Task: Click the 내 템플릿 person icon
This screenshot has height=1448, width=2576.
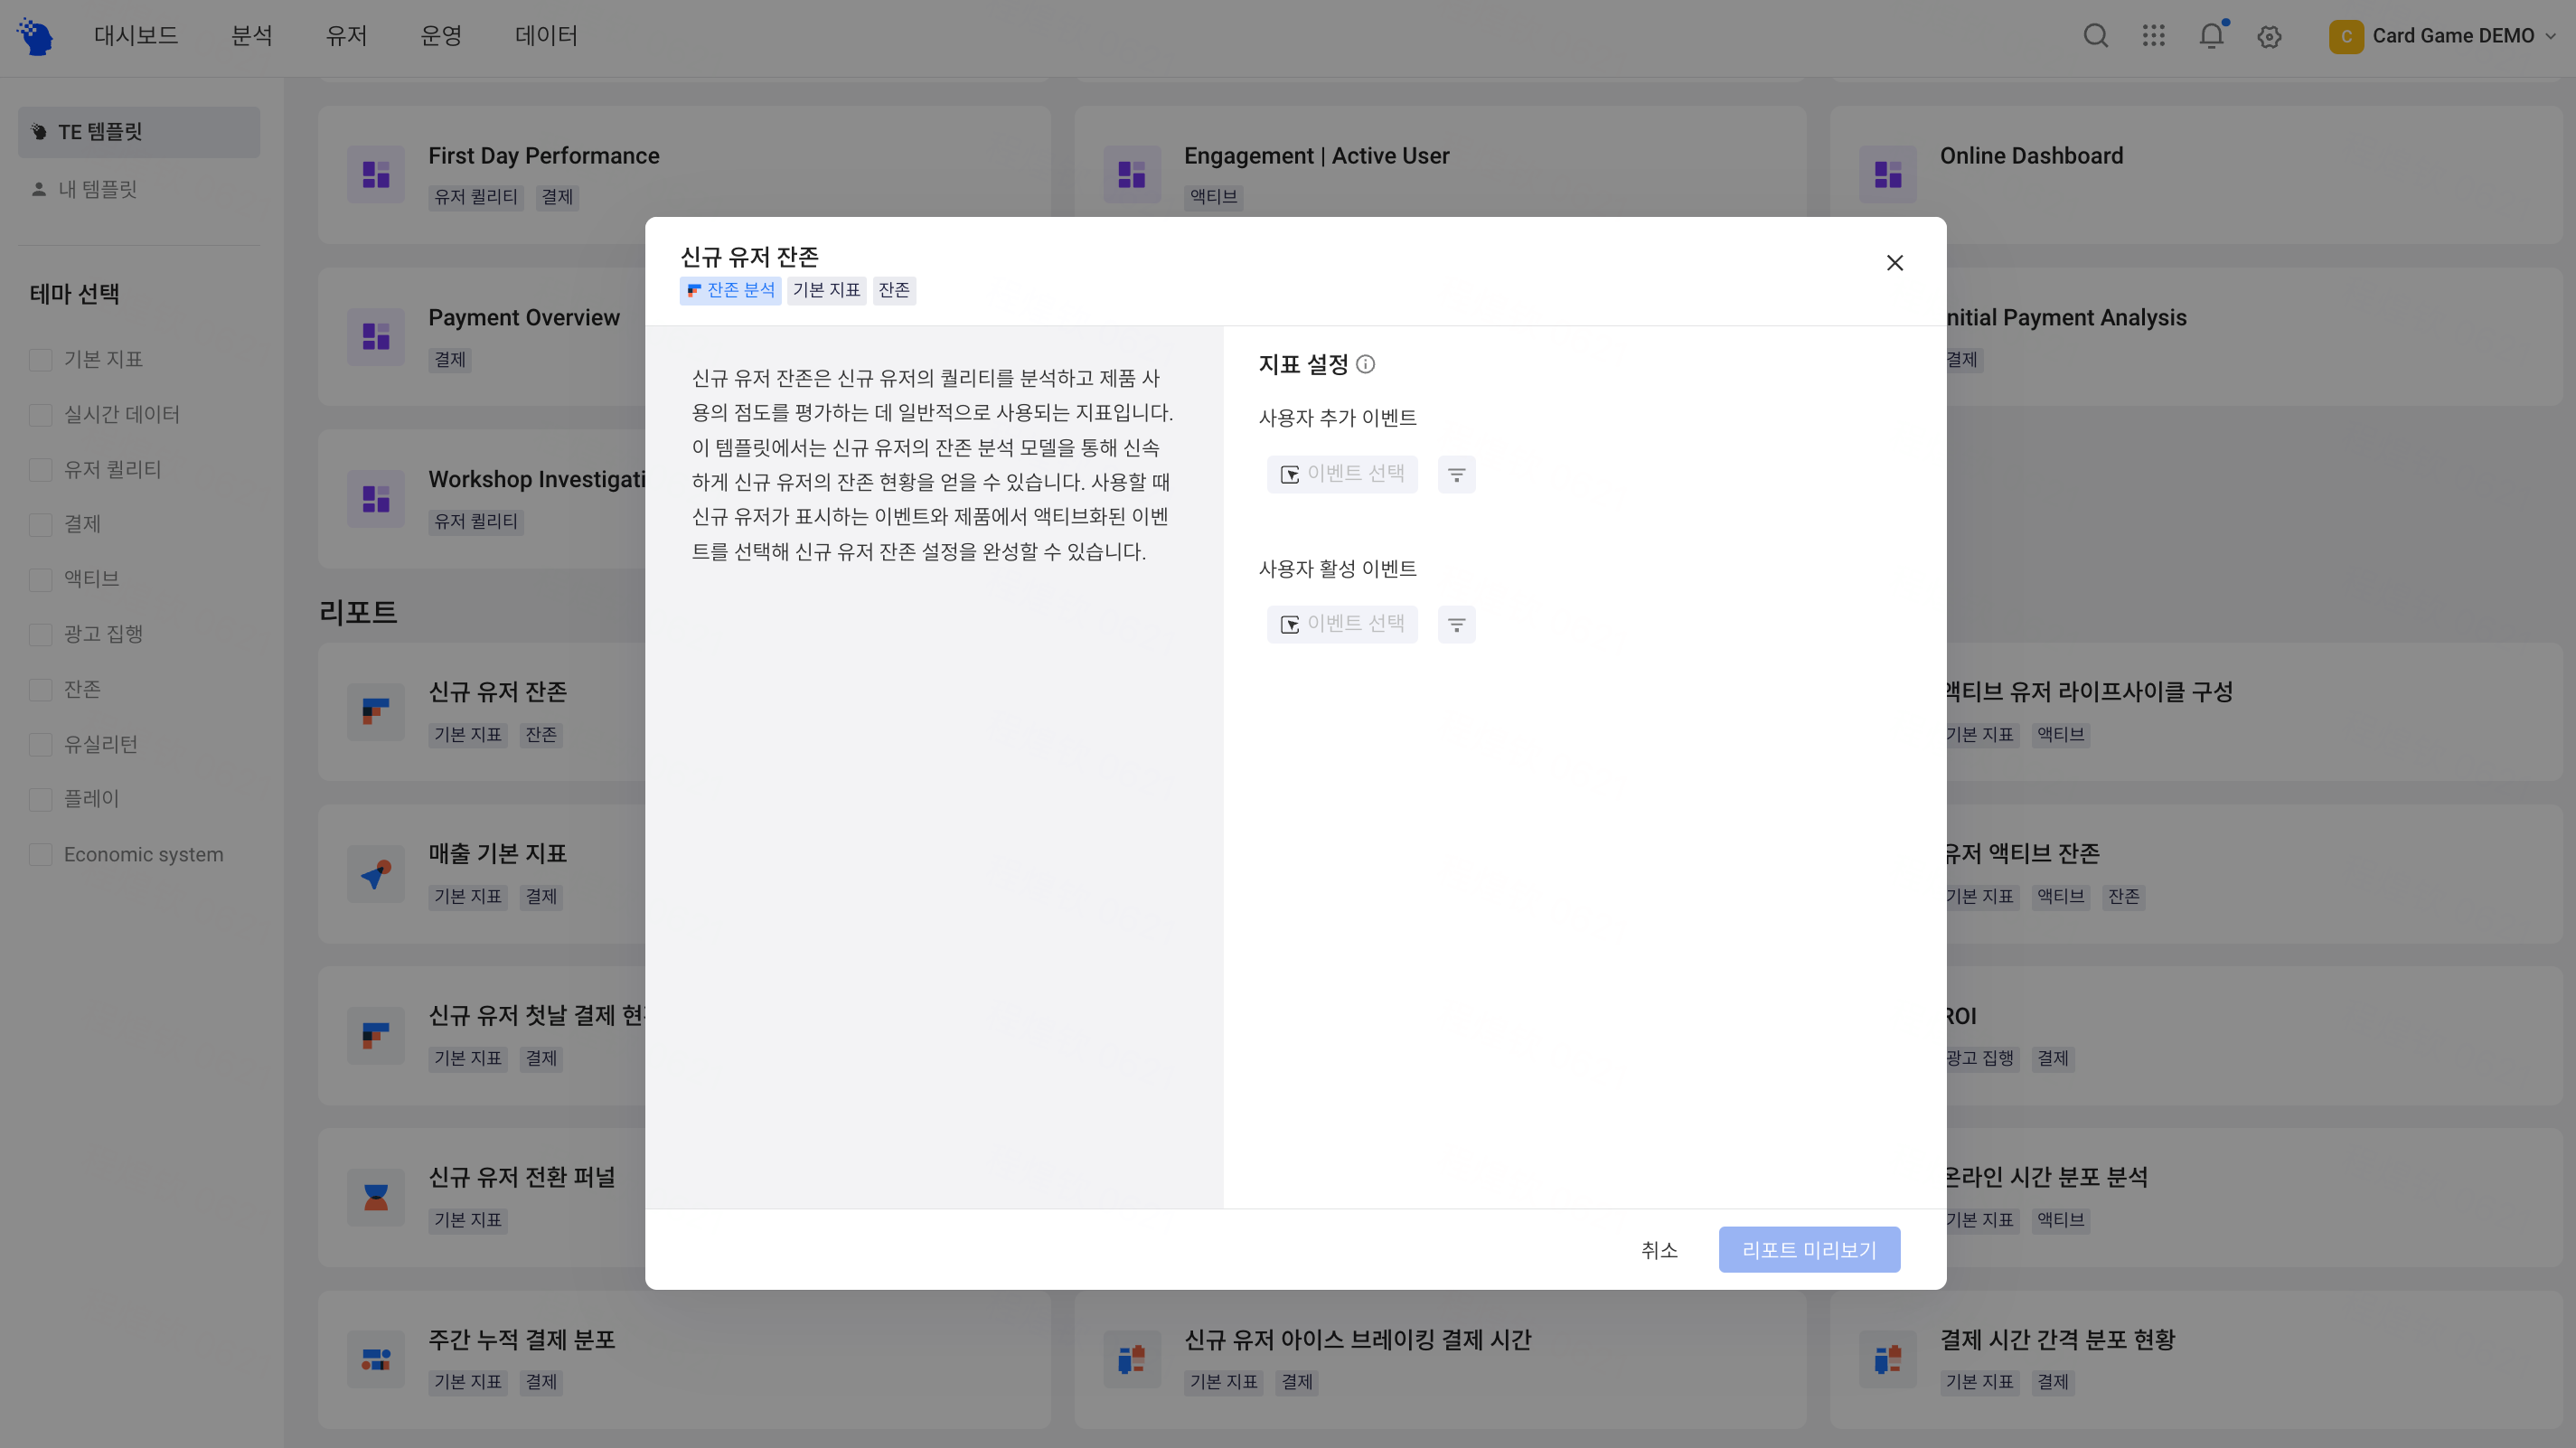Action: tap(39, 189)
